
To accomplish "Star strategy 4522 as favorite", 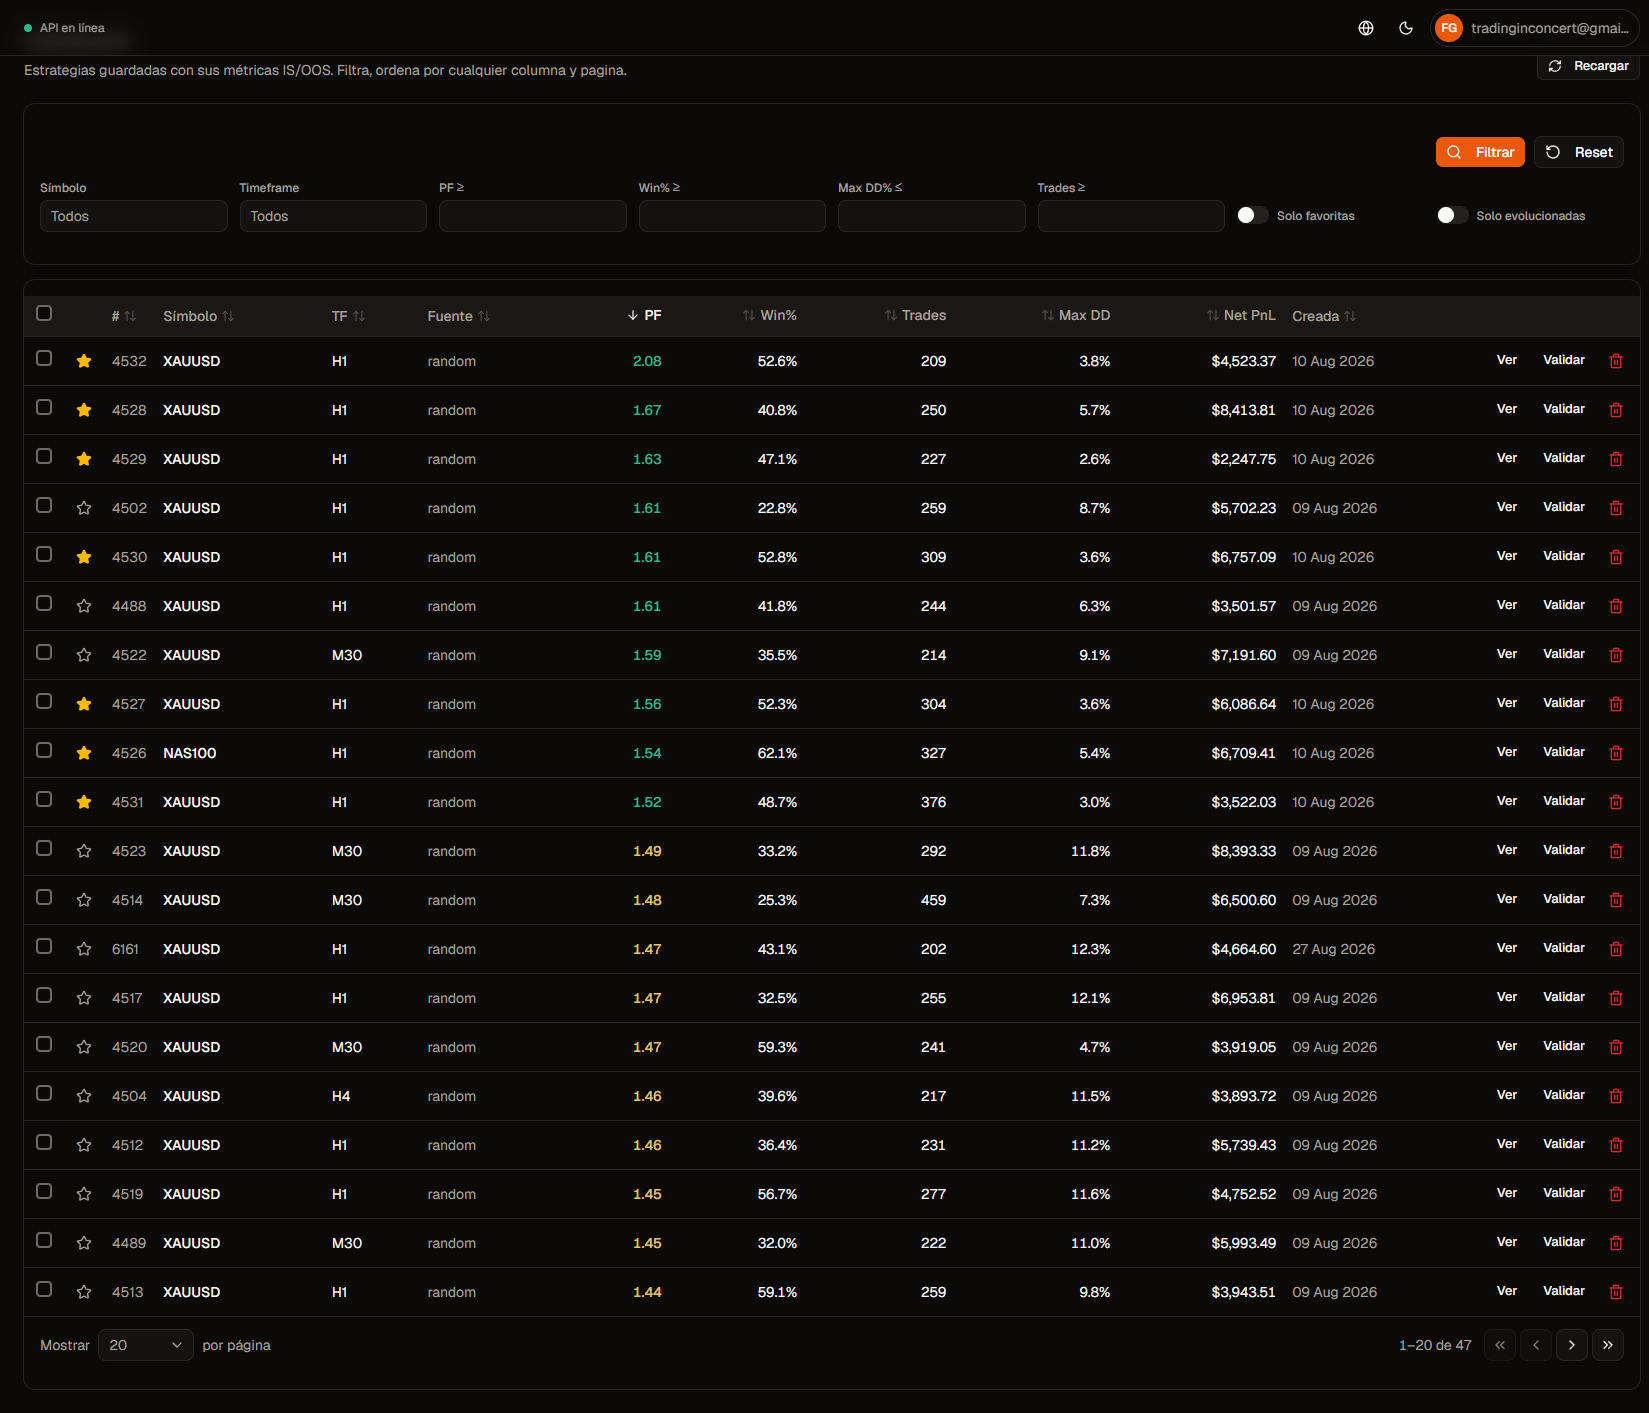I will [x=84, y=655].
